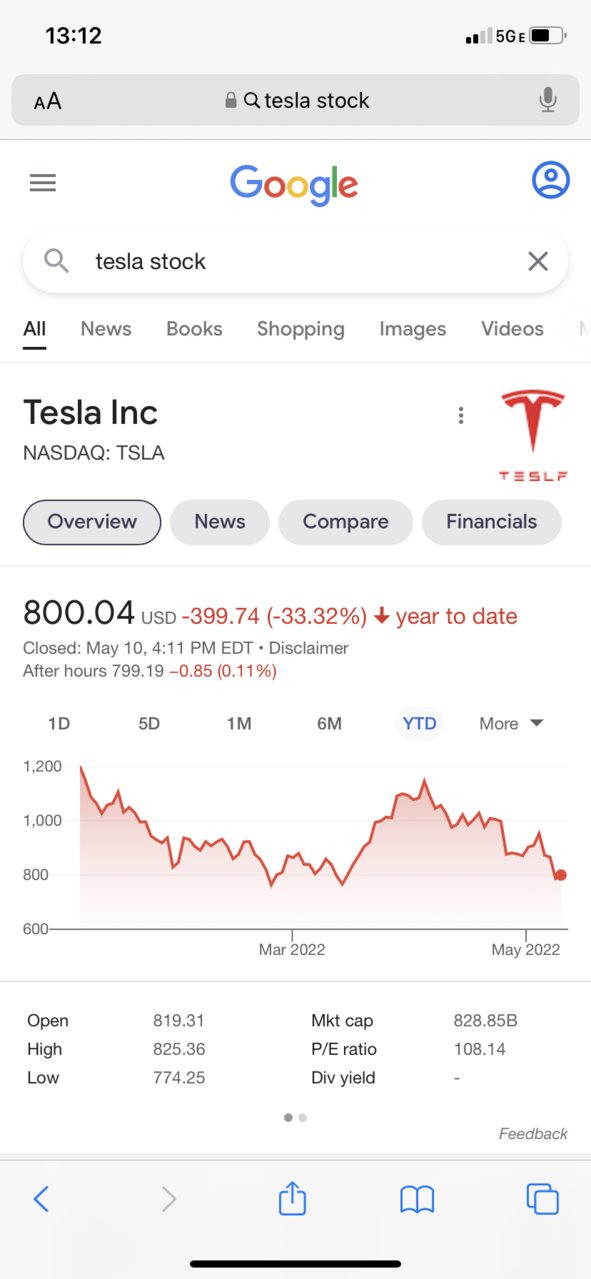Select the 1D chart range
The height and width of the screenshot is (1279, 591).
59,723
